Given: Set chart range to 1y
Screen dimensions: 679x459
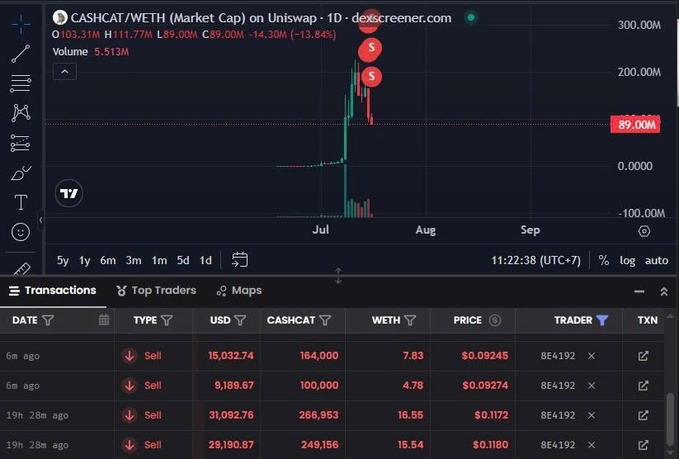Looking at the screenshot, I should tap(84, 260).
